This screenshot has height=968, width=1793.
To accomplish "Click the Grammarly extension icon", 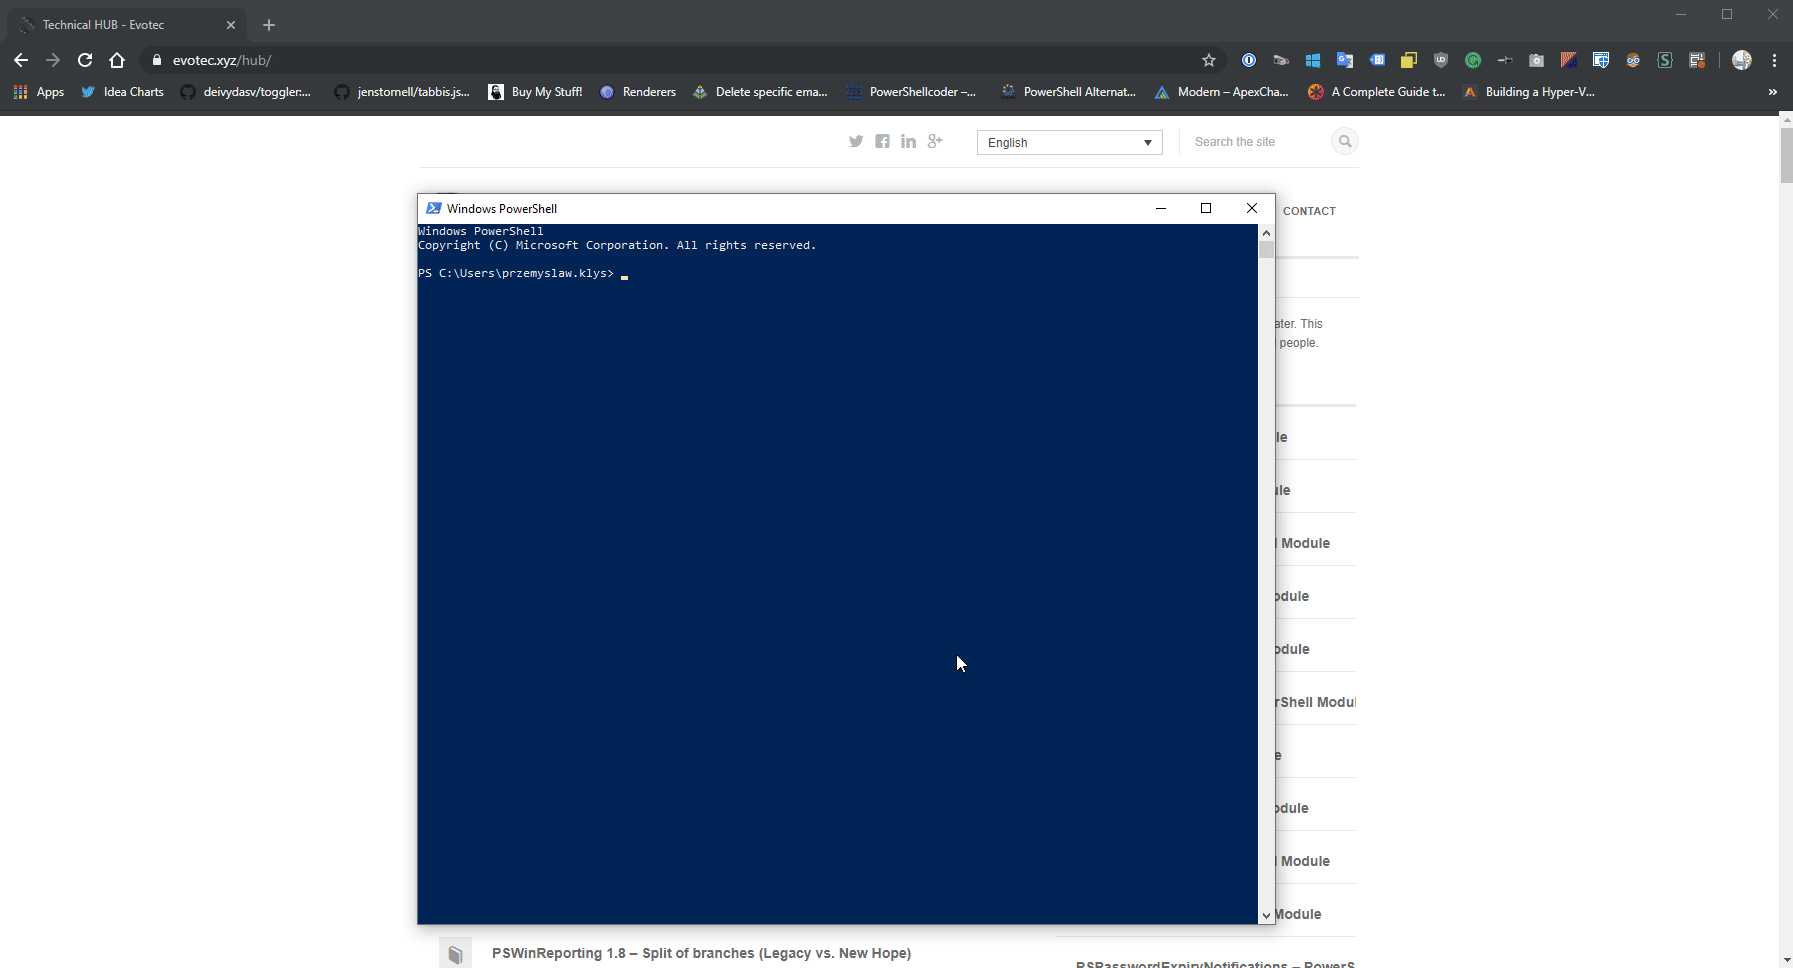I will (1473, 60).
